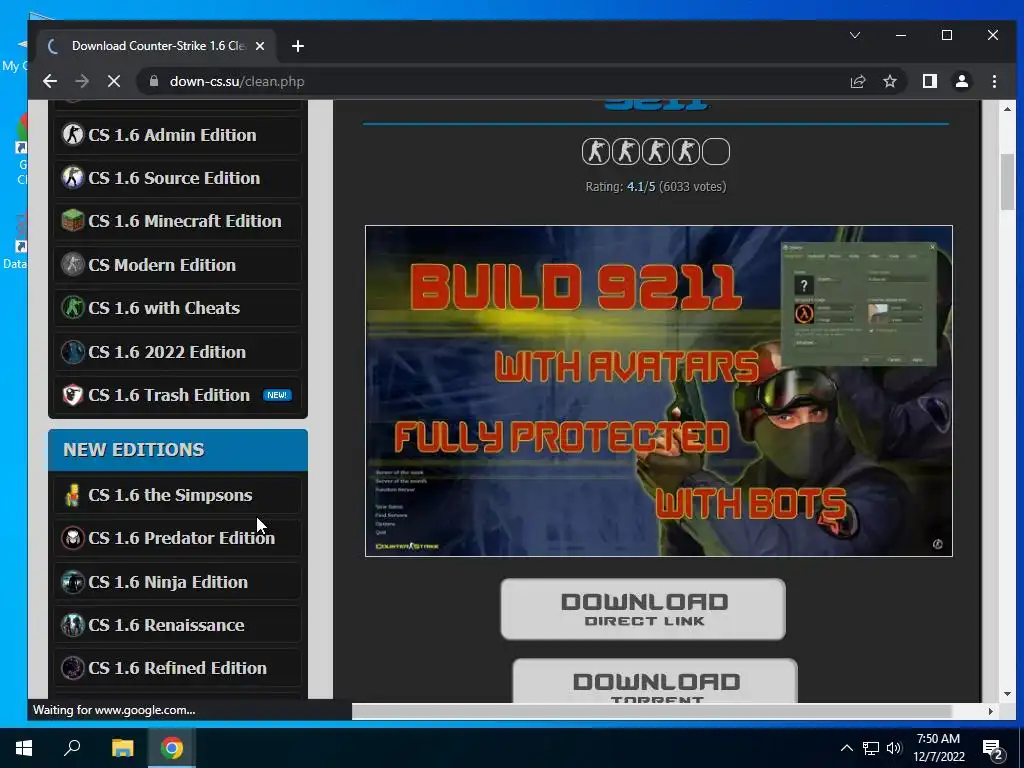Screen dimensions: 1024x768
Task: Click the network tray icon
Action: click(871, 748)
